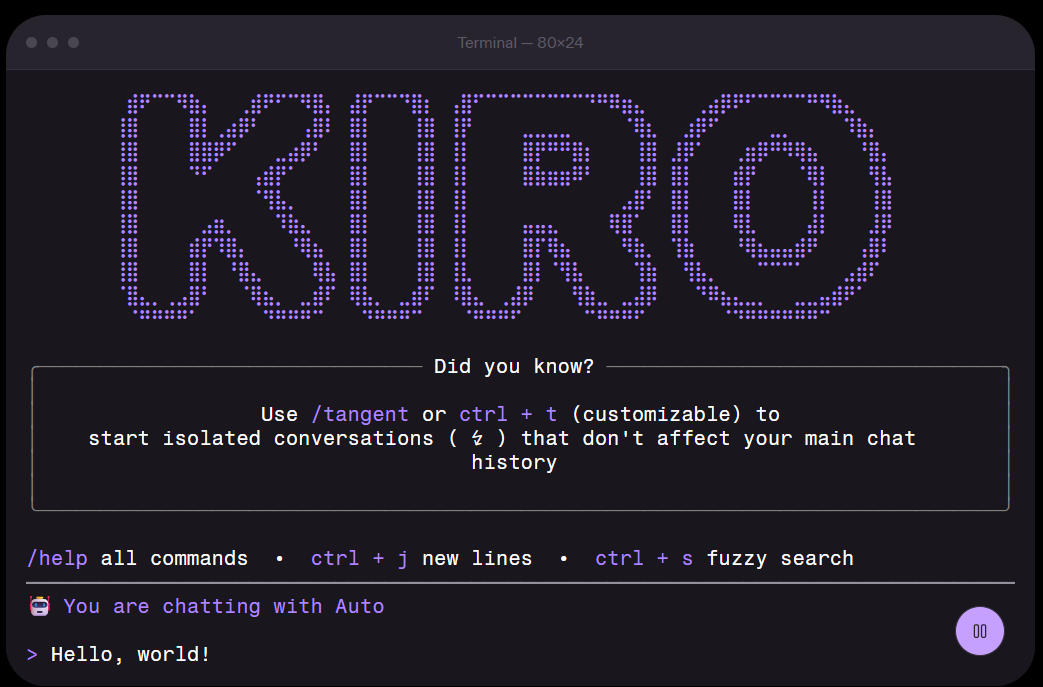Image resolution: width=1043 pixels, height=687 pixels.
Task: Select the Auto model name
Action: (x=361, y=606)
